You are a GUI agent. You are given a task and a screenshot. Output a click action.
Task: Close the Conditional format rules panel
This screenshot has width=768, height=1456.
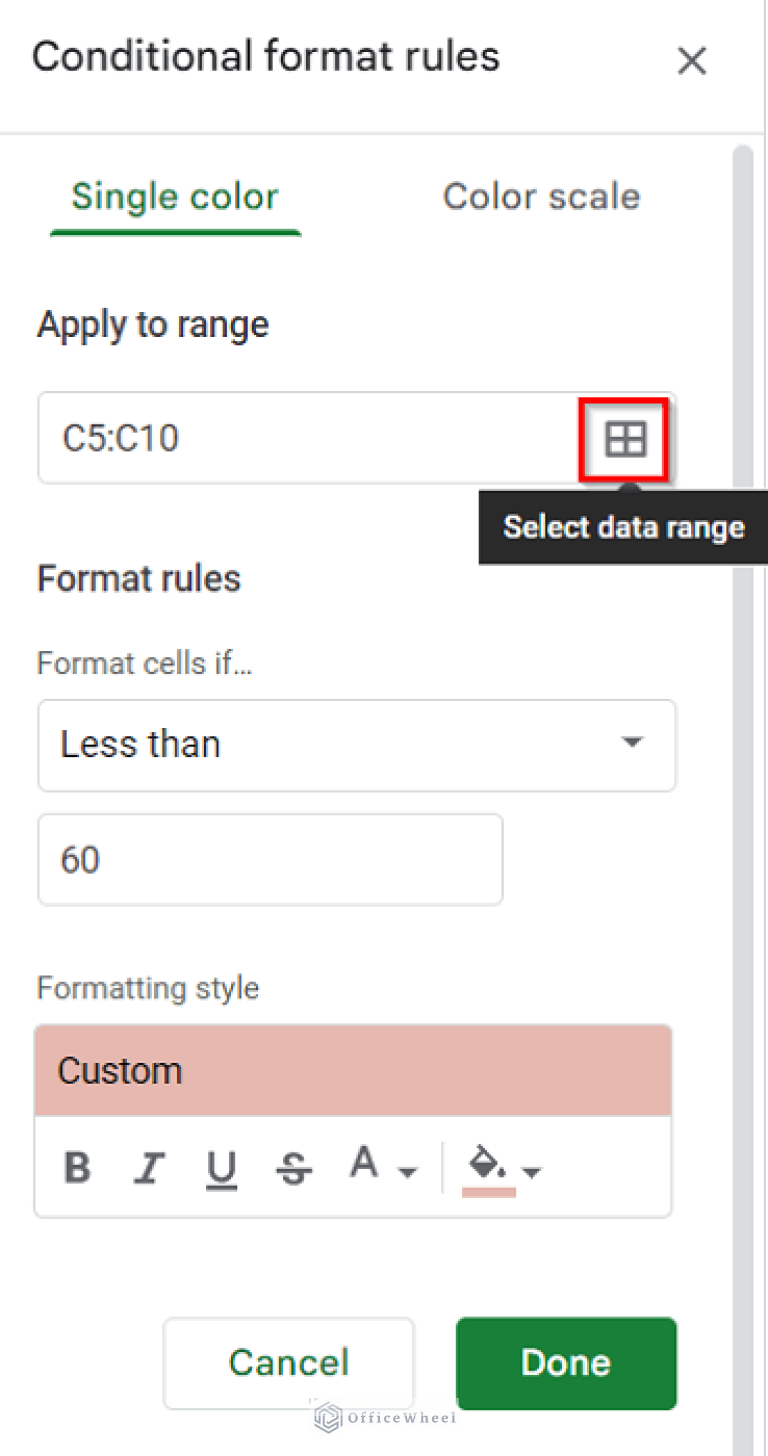click(692, 61)
